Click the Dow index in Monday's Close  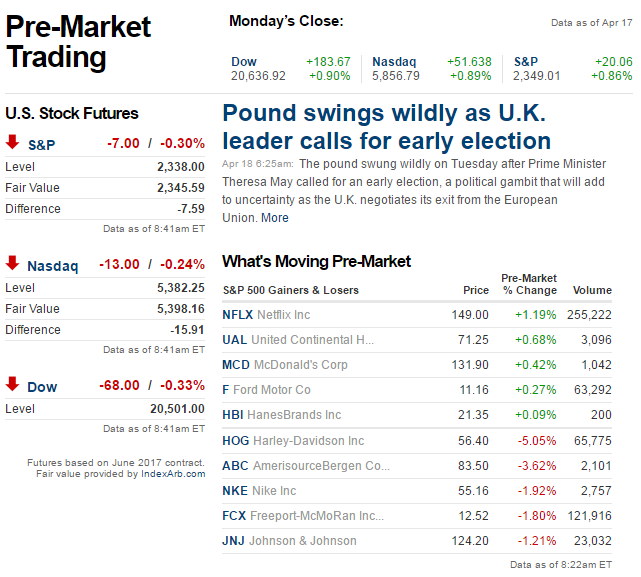pos(244,62)
